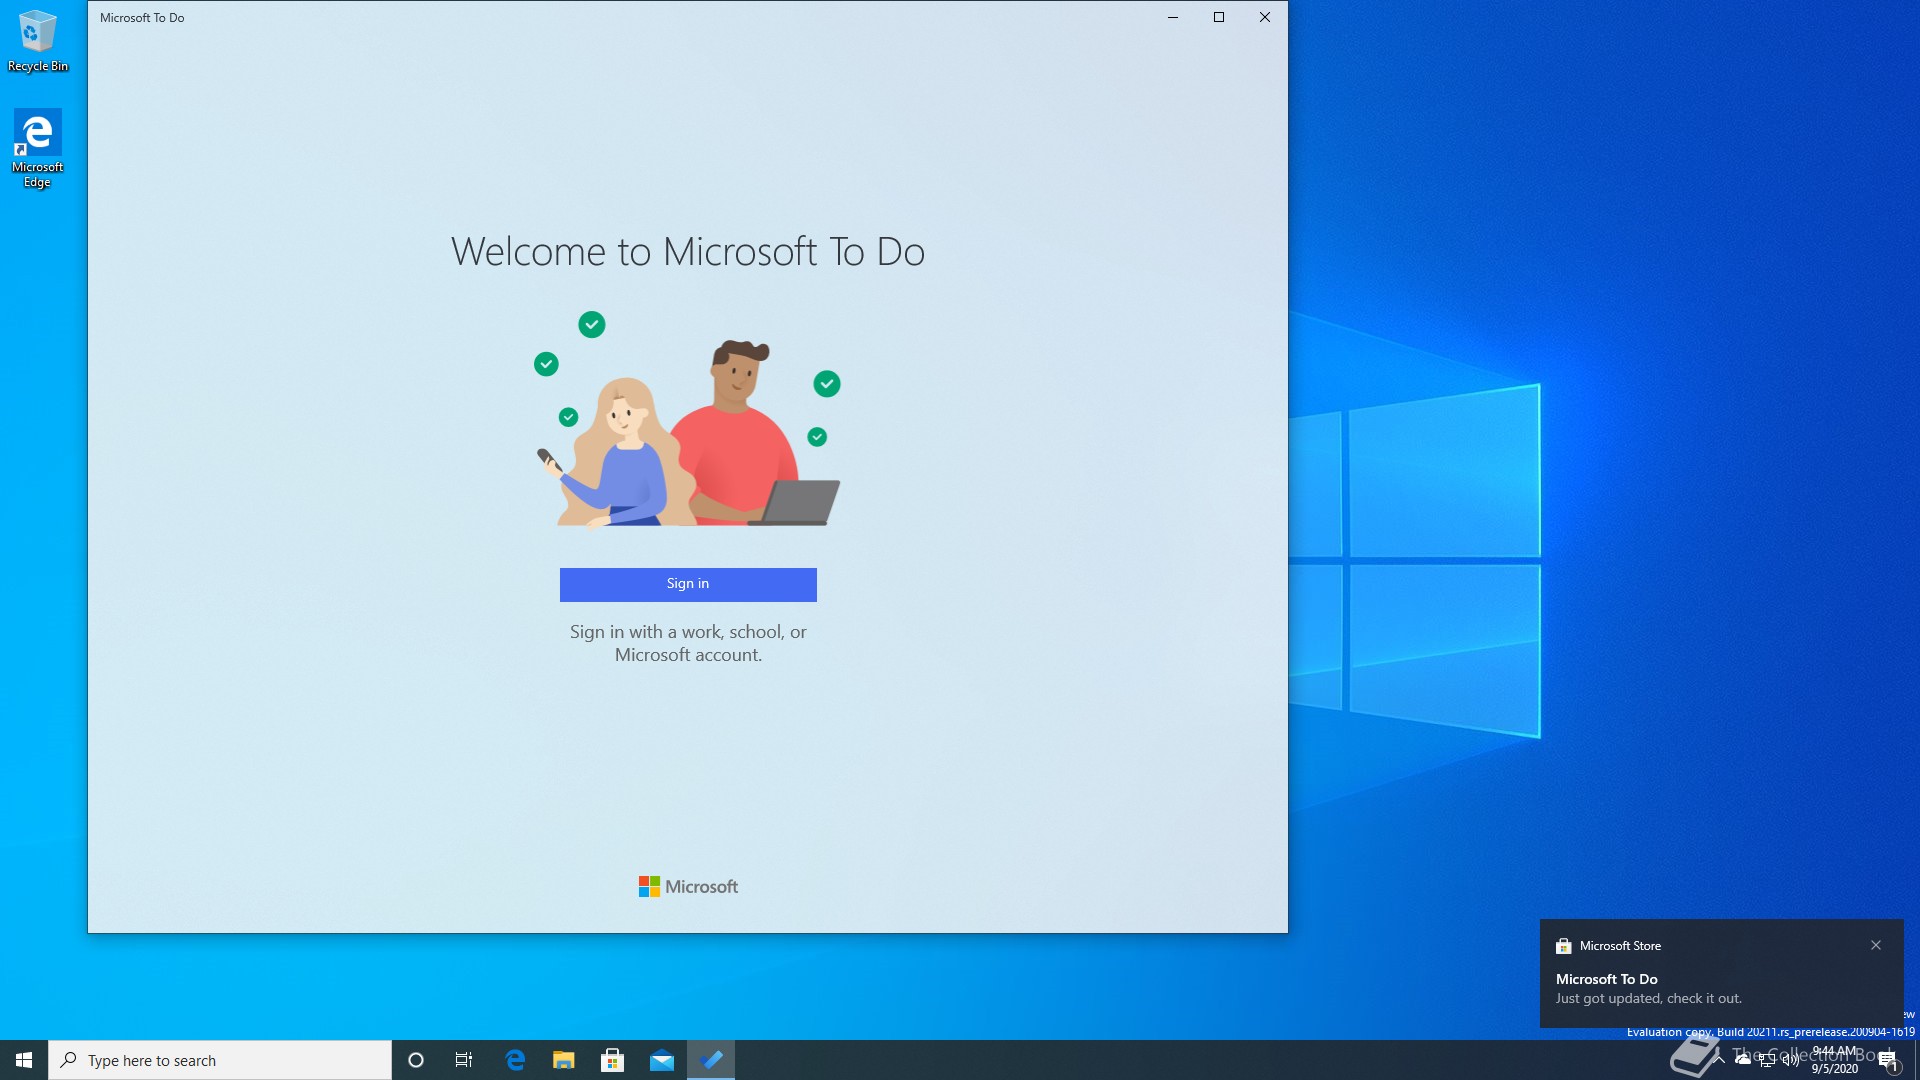Open Task View on the taskbar
Viewport: 1920px width, 1080px height.
[x=464, y=1060]
